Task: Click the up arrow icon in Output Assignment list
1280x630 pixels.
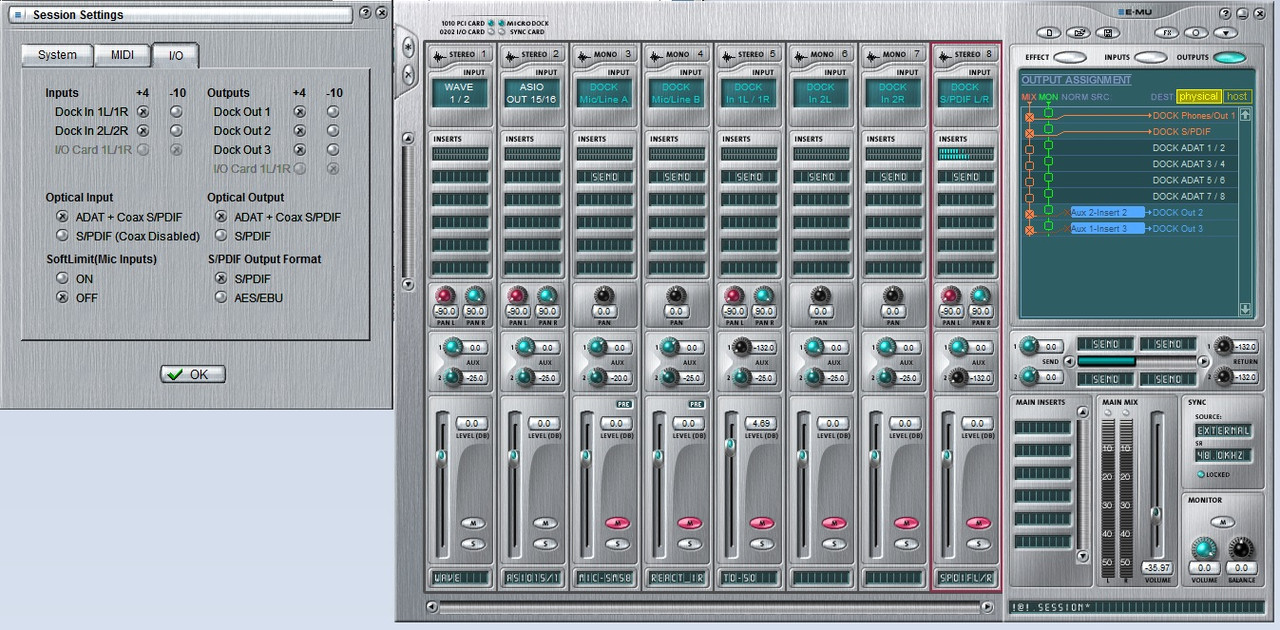Action: (1245, 115)
